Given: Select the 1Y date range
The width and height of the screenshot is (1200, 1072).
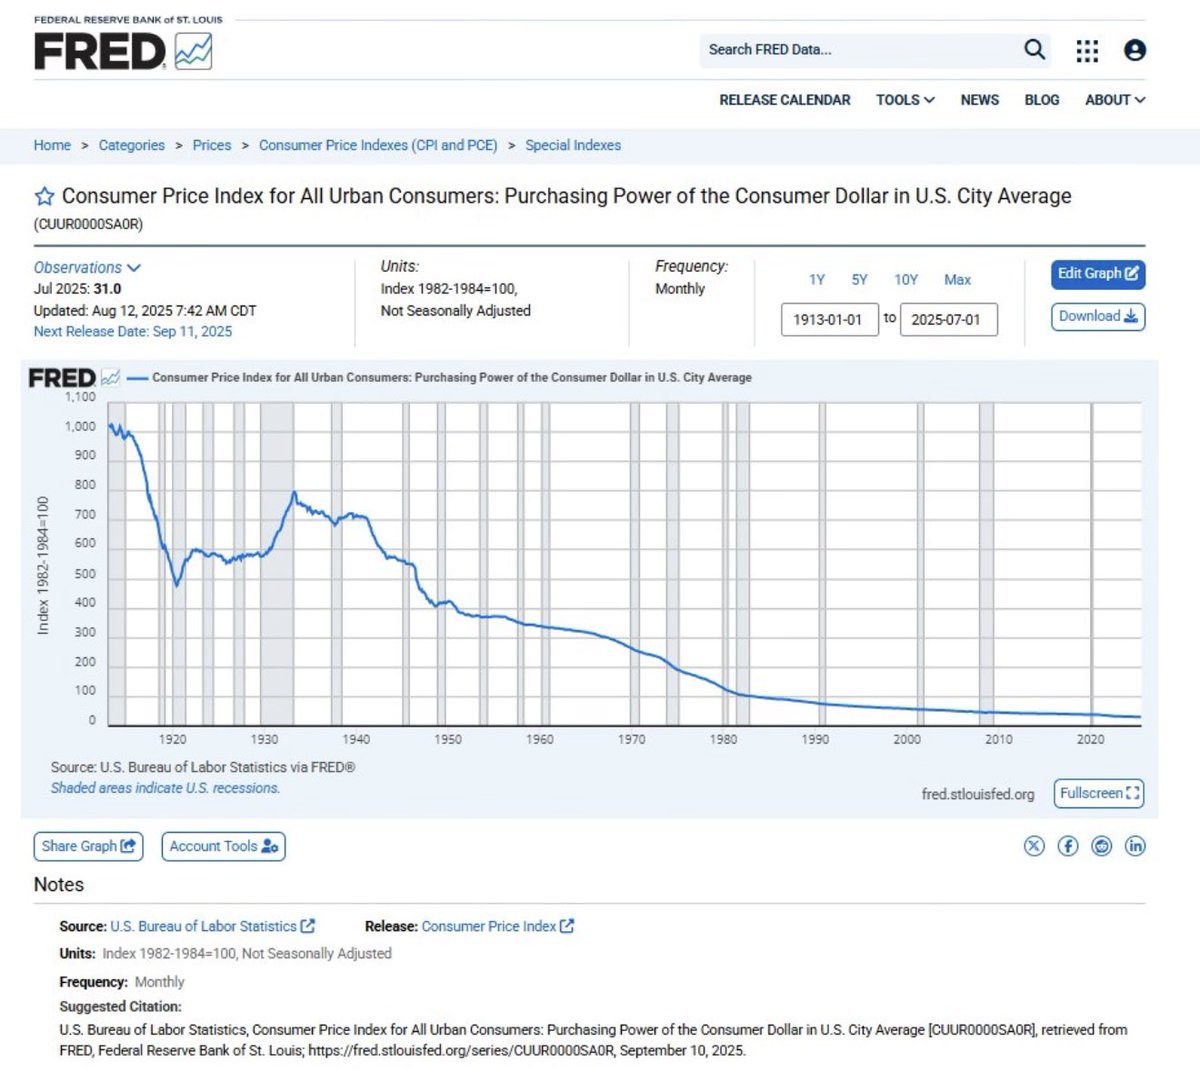Looking at the screenshot, I should [x=817, y=280].
